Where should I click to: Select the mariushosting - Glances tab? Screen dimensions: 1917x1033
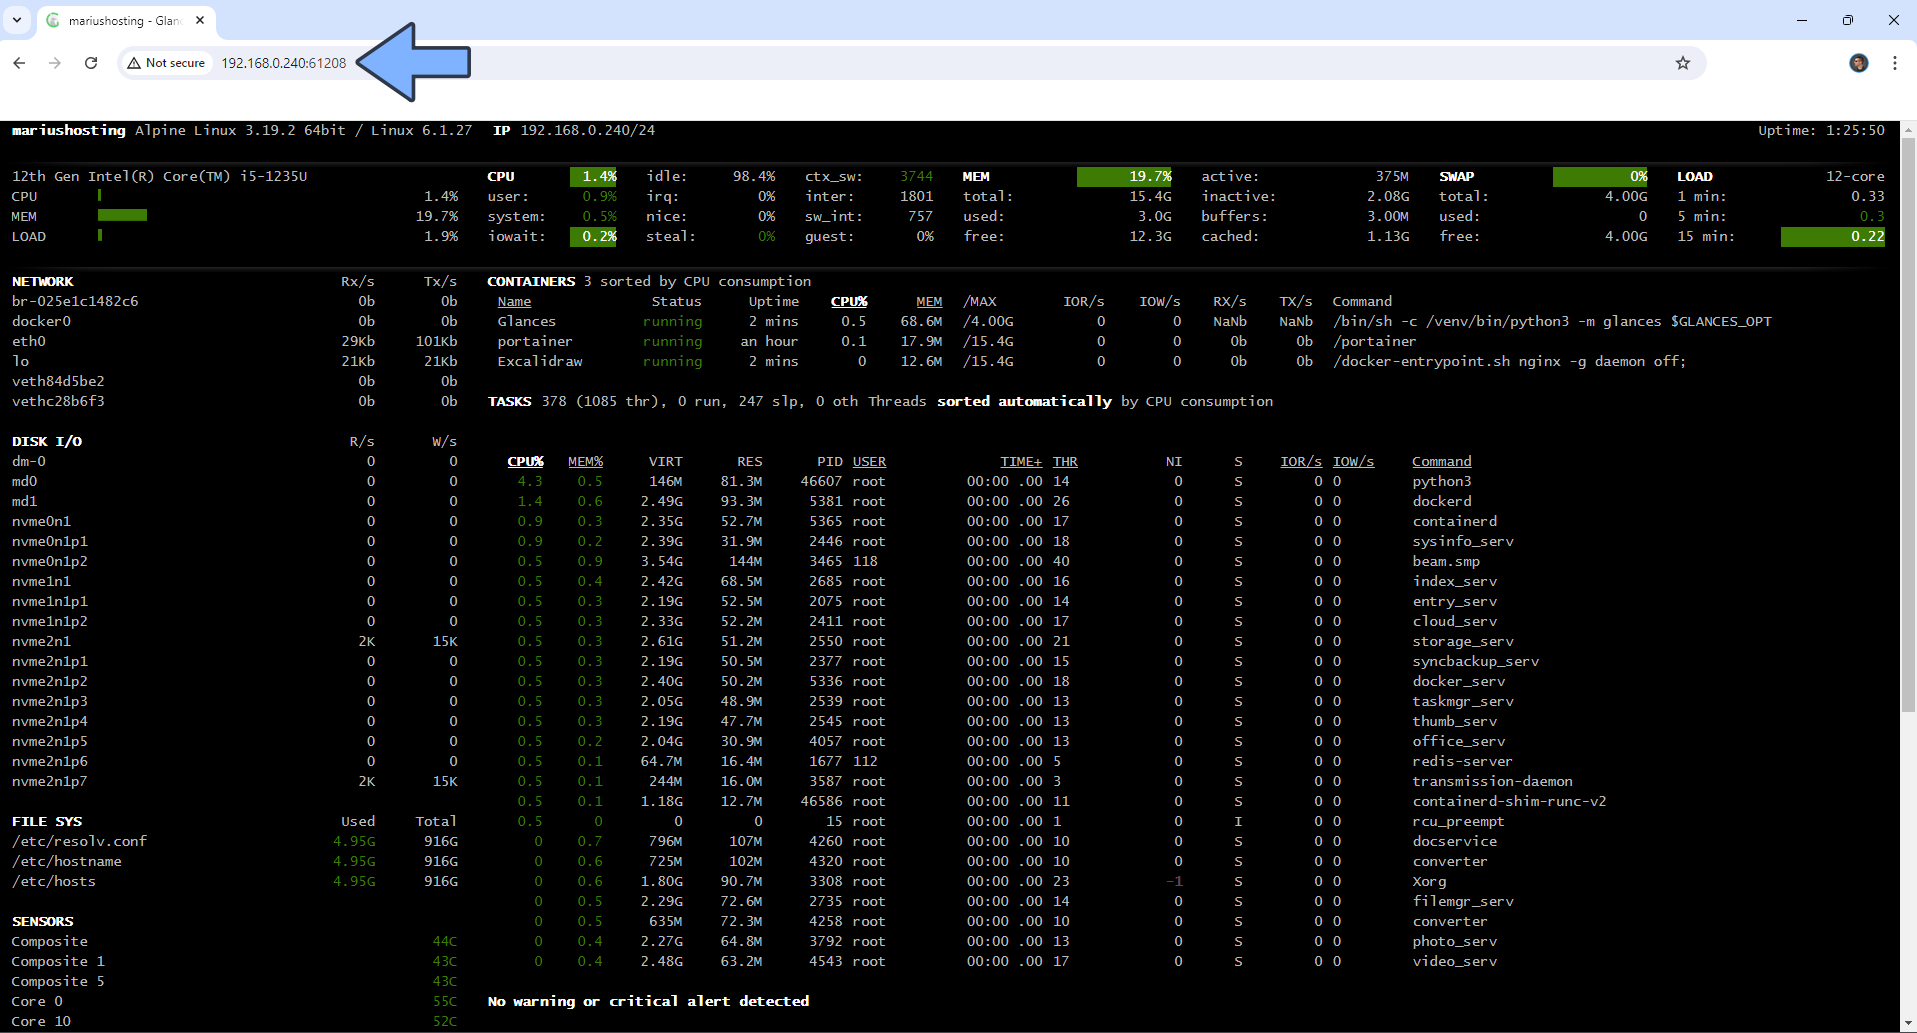pos(125,20)
